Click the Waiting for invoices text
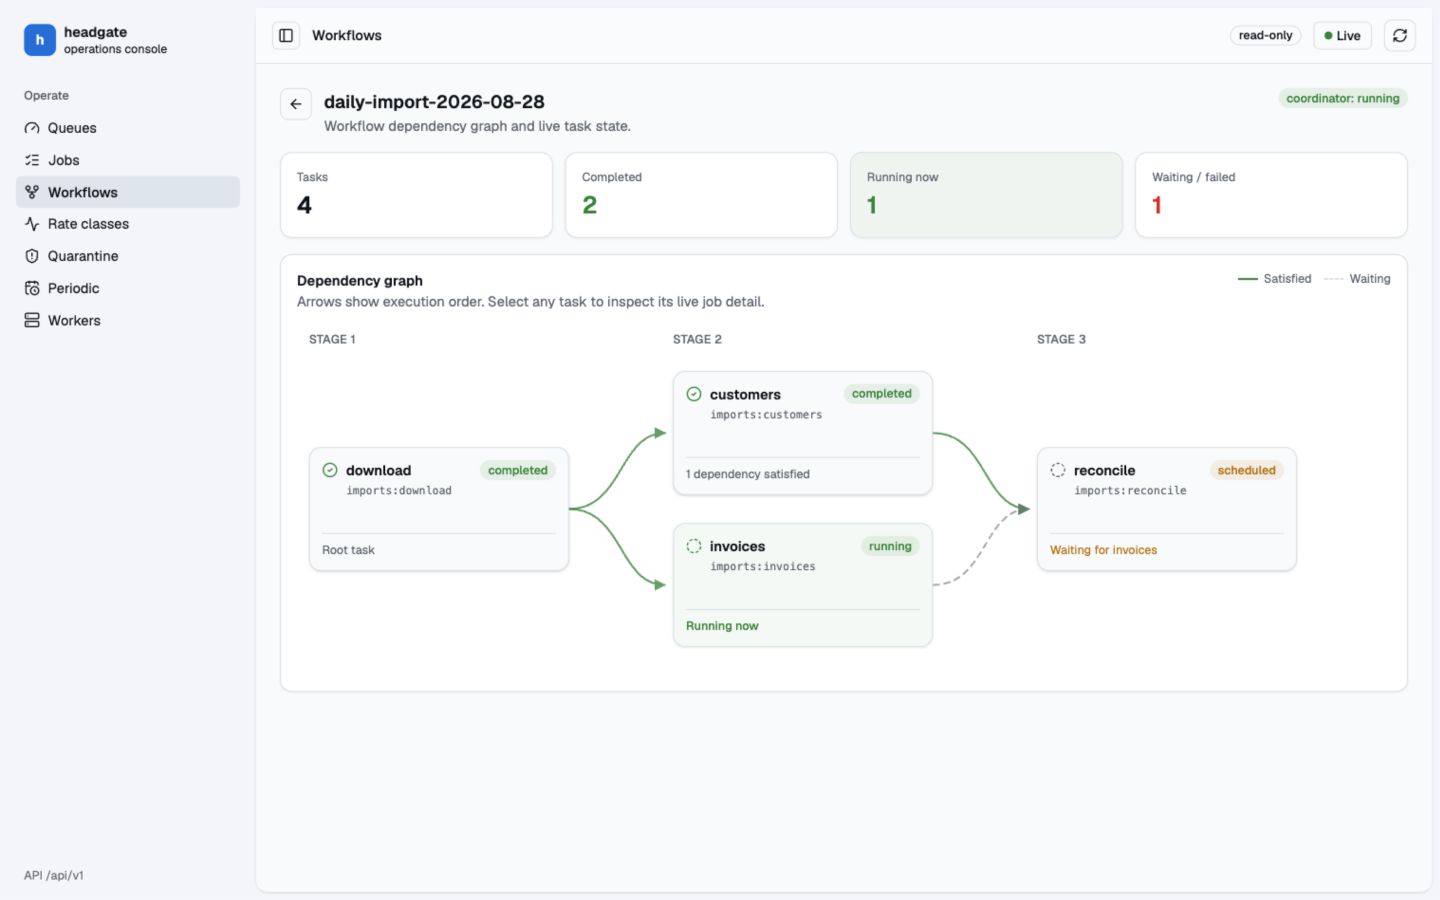Viewport: 1440px width, 900px height. (x=1103, y=550)
